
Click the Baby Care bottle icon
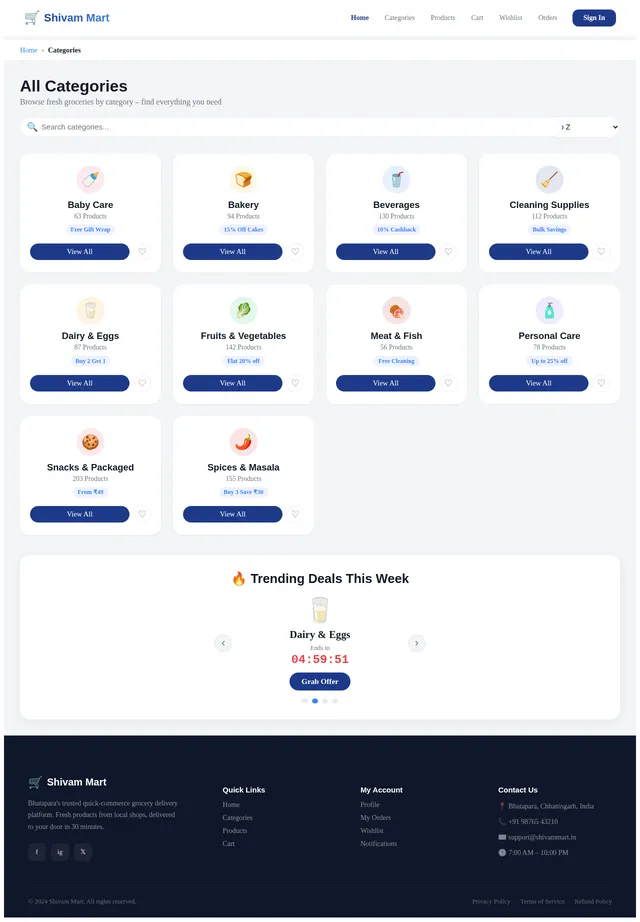point(90,179)
